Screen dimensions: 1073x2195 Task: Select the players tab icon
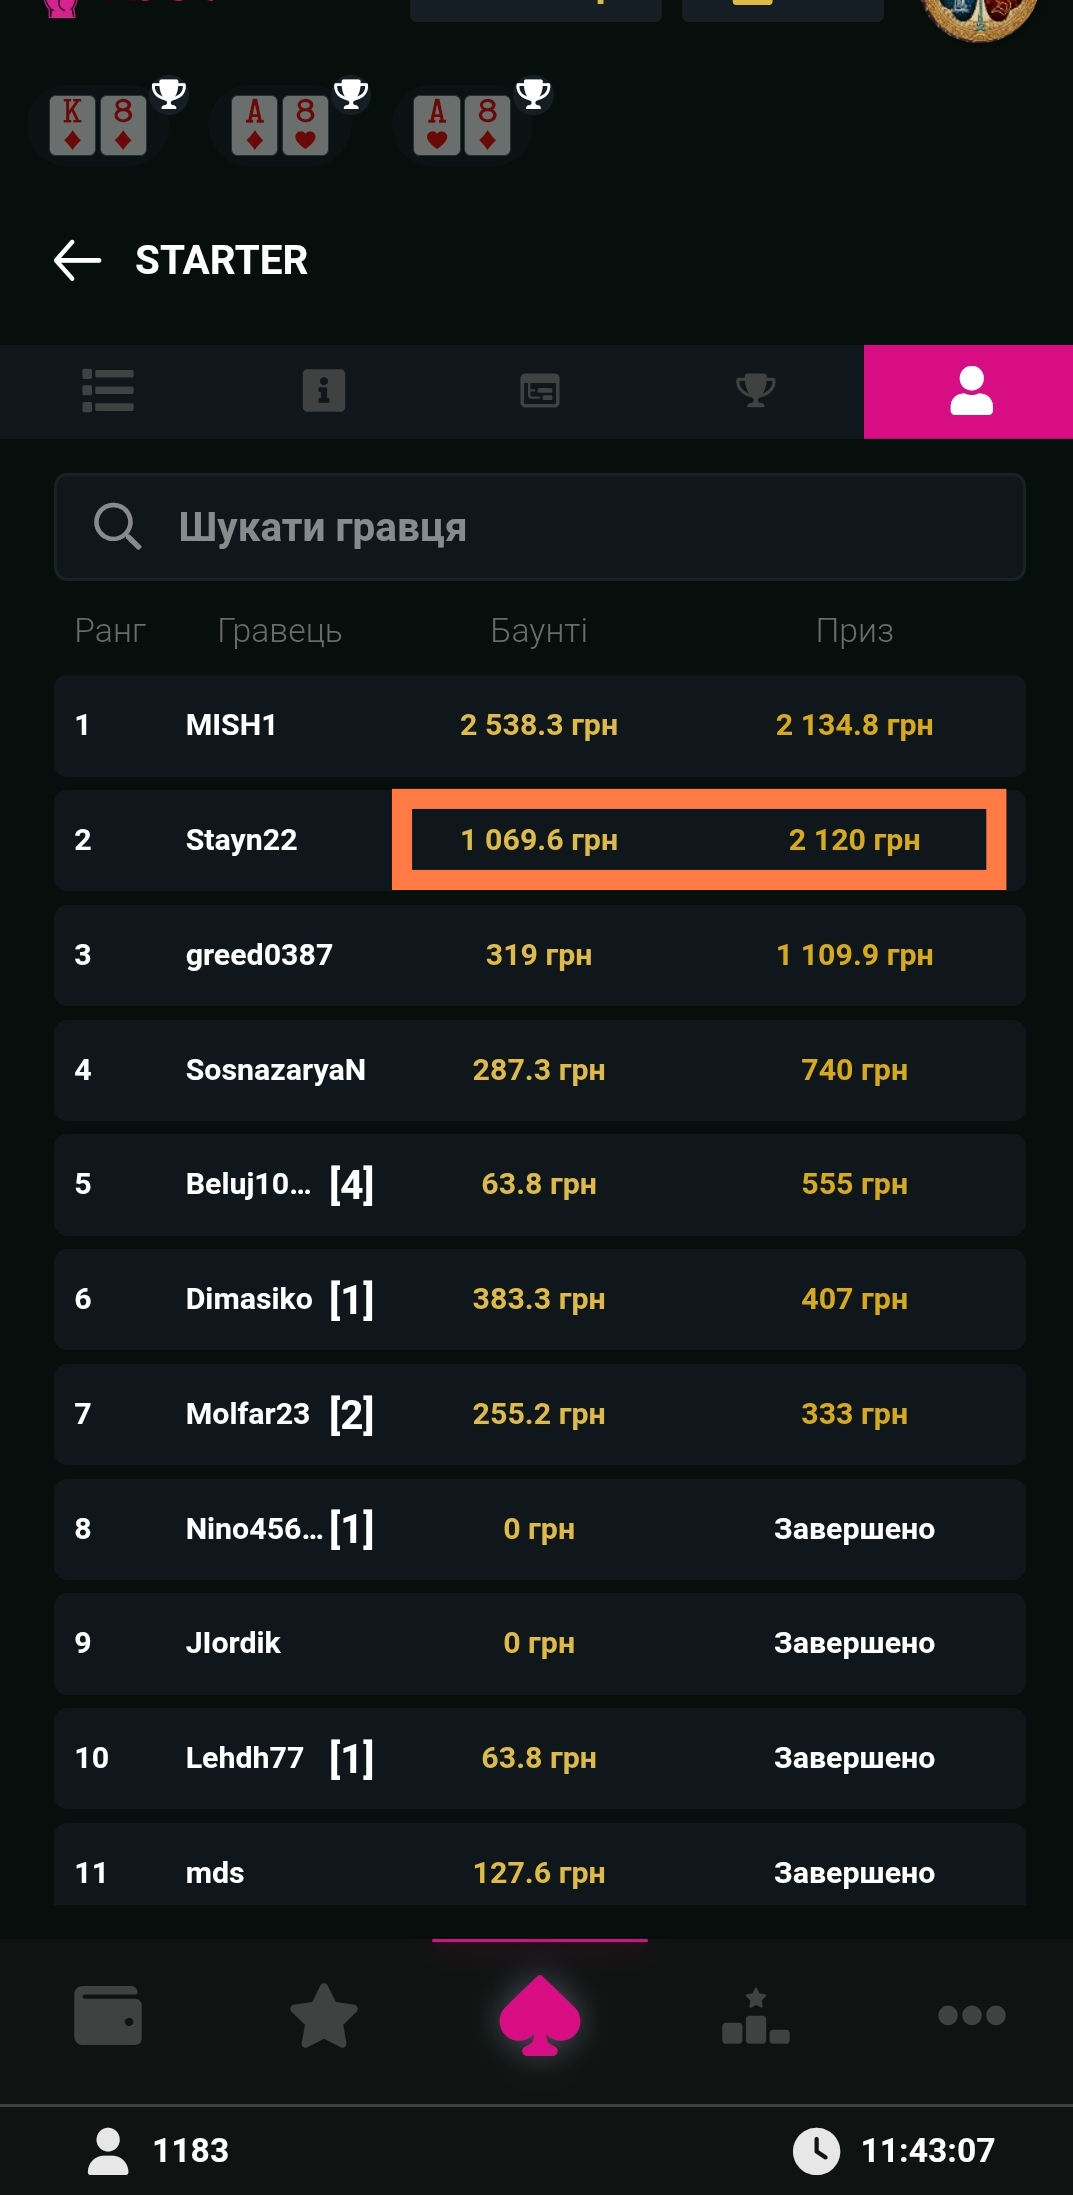coord(970,391)
